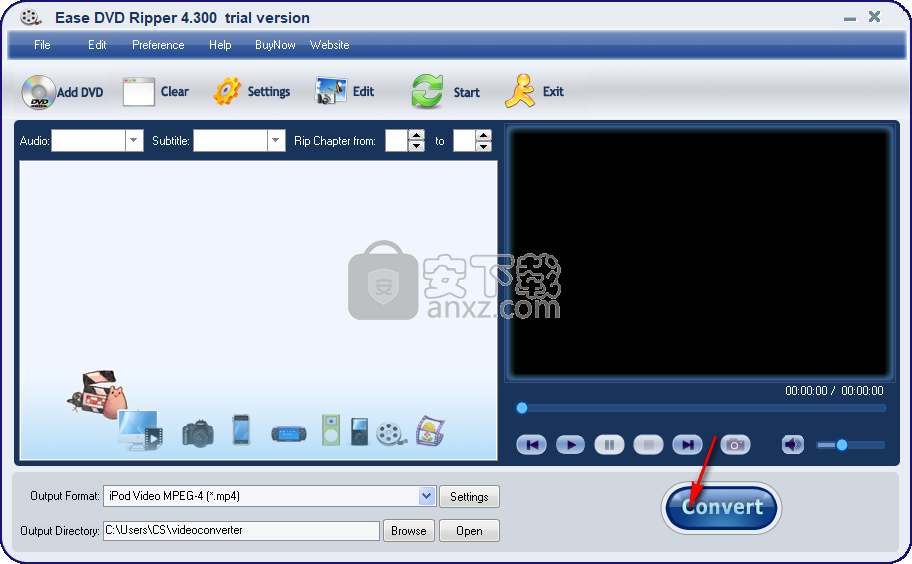Click the green iPod shuffle icon
912x564 pixels.
330,430
